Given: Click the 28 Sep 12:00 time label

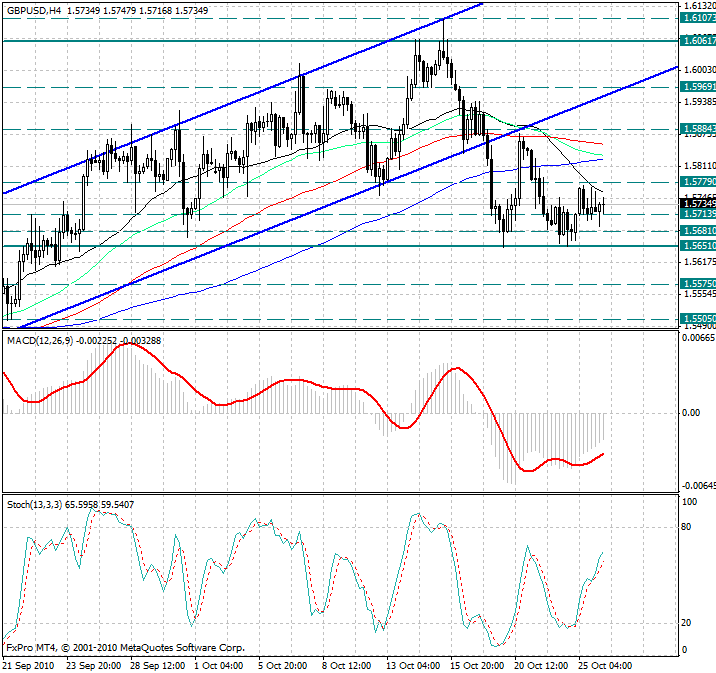Looking at the screenshot, I should click(158, 666).
